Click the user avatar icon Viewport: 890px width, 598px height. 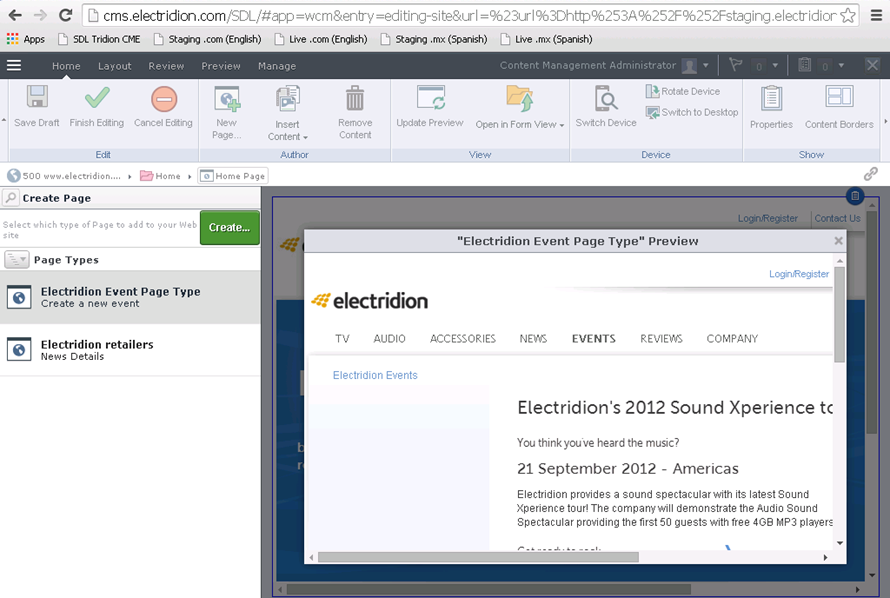coord(689,66)
